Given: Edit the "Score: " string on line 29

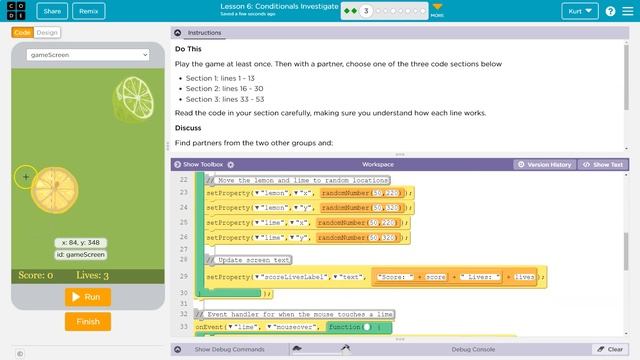Looking at the screenshot, I should pyautogui.click(x=395, y=277).
